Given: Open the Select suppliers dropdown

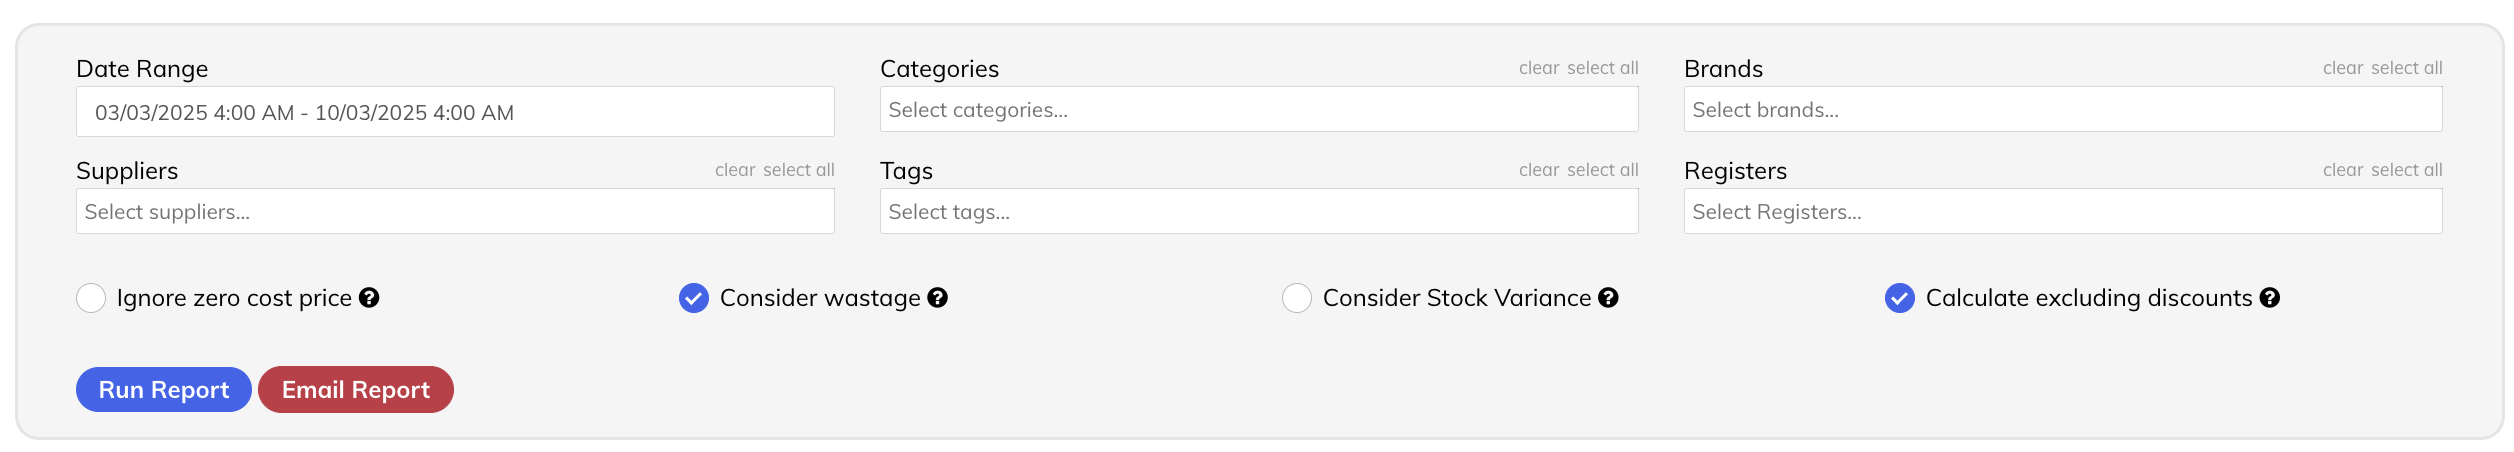Looking at the screenshot, I should click(x=455, y=211).
